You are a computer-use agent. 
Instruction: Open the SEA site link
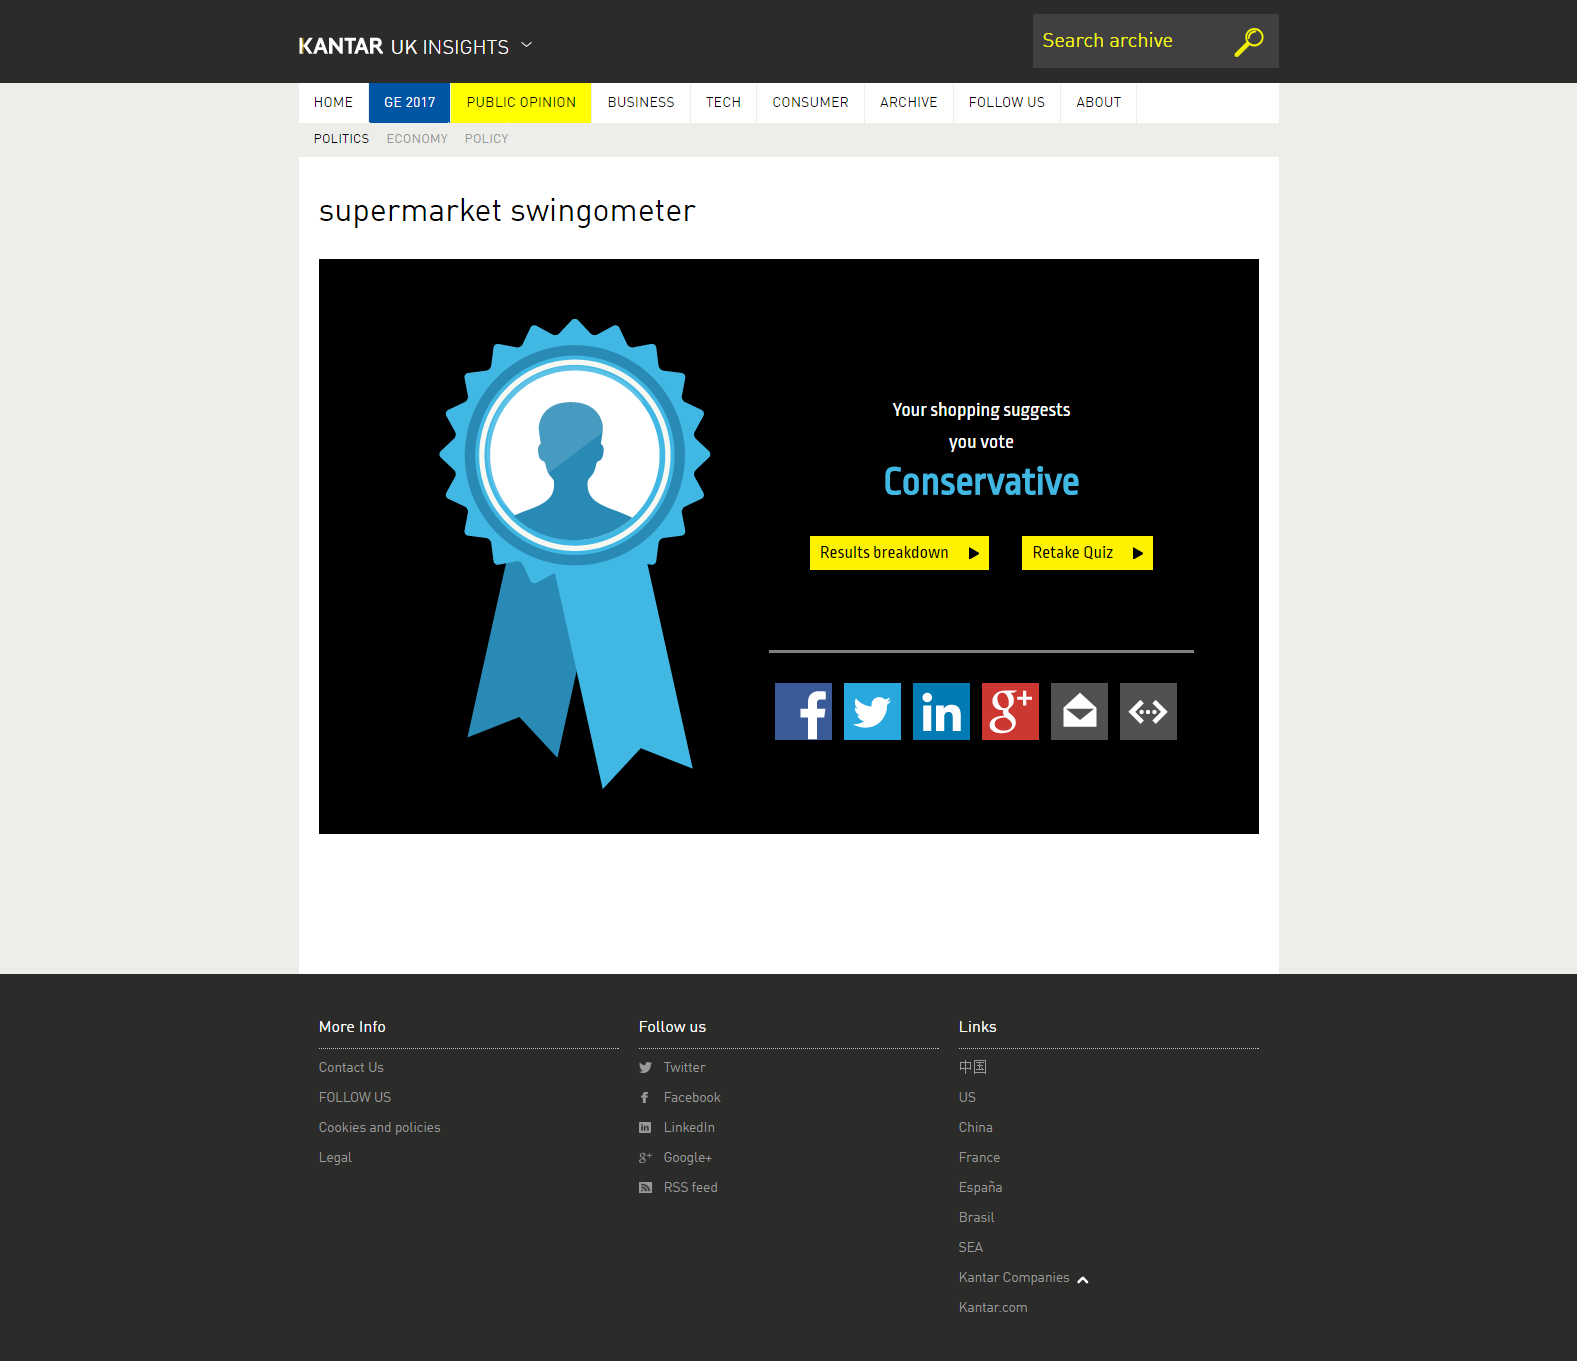[971, 1248]
